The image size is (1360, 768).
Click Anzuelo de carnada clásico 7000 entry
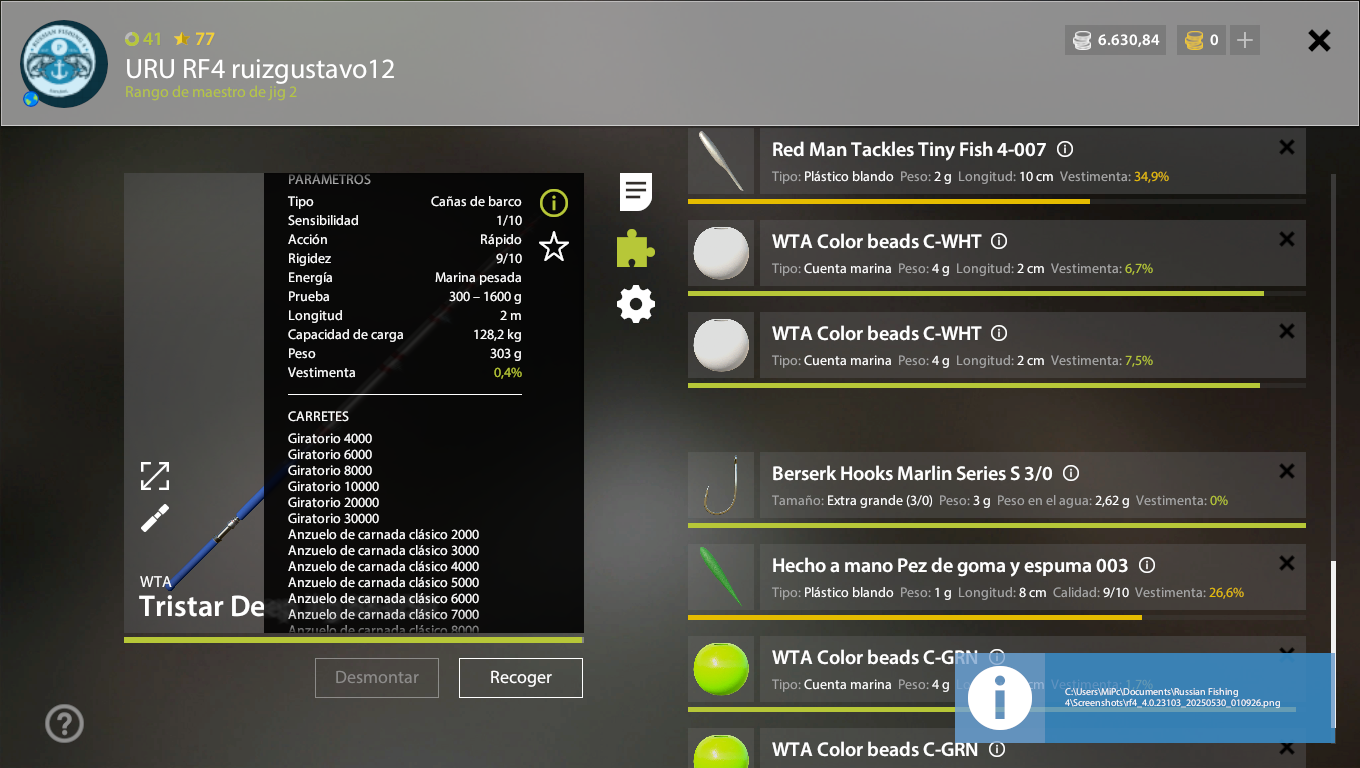(x=384, y=614)
